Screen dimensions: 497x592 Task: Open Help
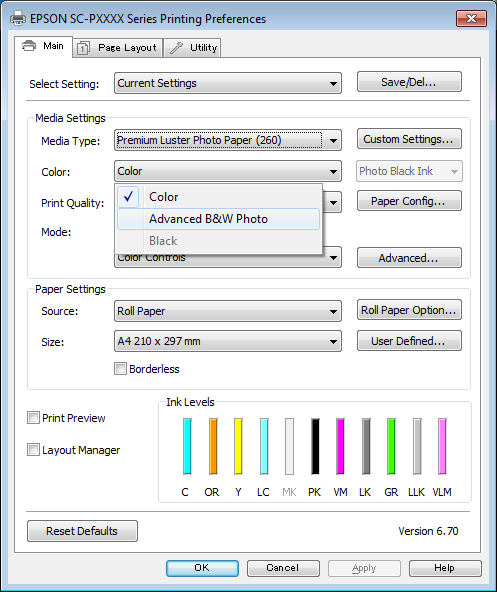point(445,568)
